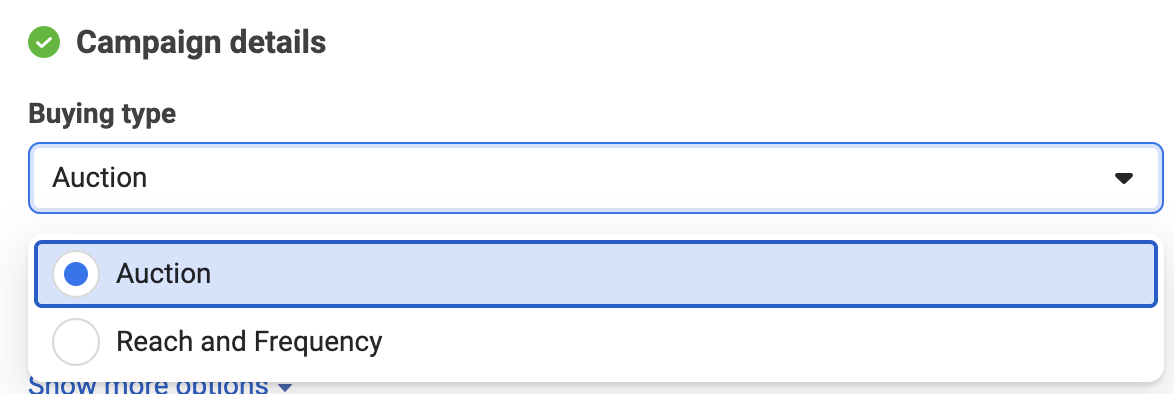1174x394 pixels.
Task: Select the Reach and Frequency radio button
Action: (x=76, y=342)
